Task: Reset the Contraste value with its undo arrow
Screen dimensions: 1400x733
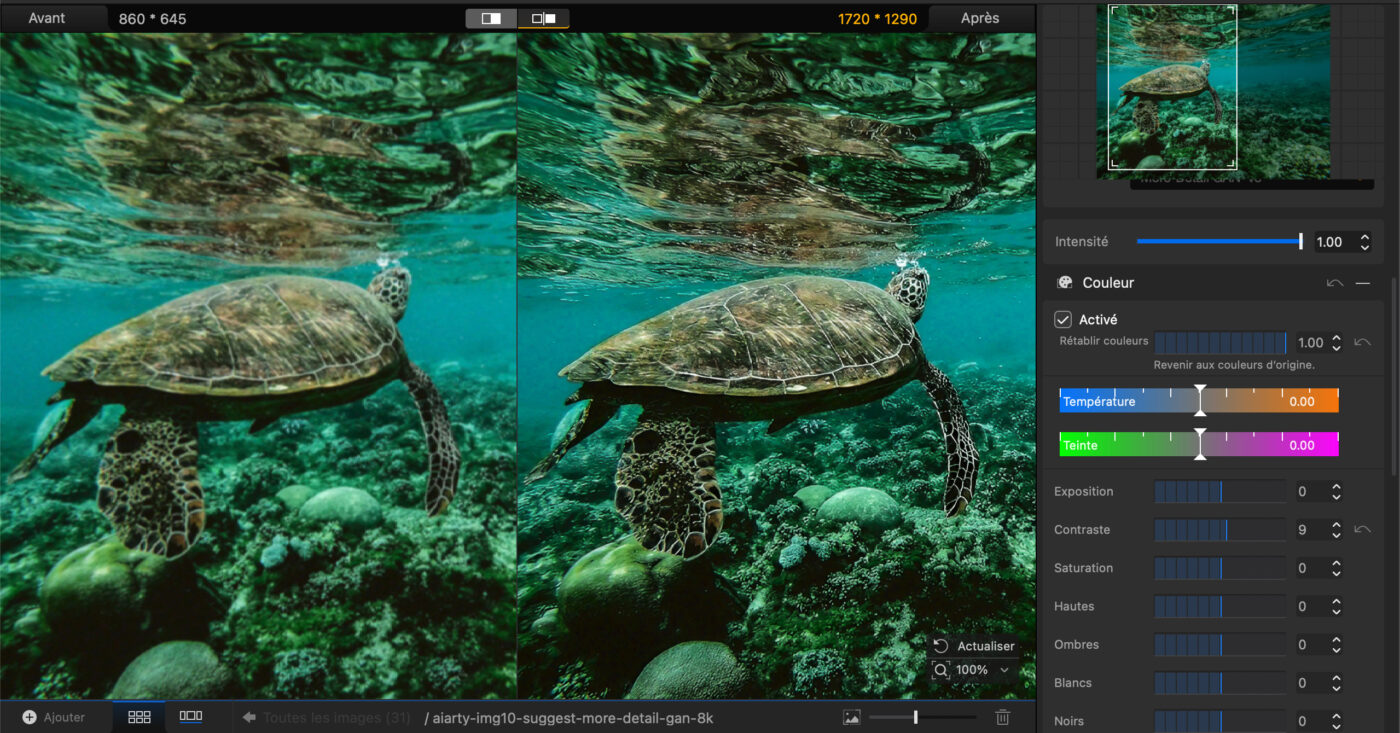Action: click(x=1362, y=529)
